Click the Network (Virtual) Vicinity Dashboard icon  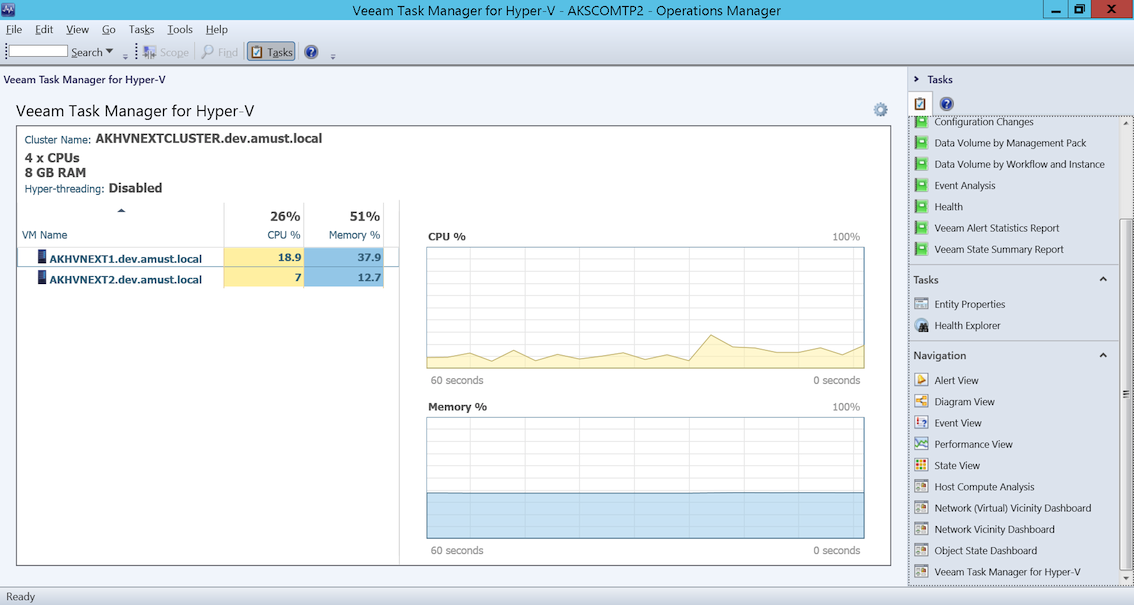tap(921, 508)
